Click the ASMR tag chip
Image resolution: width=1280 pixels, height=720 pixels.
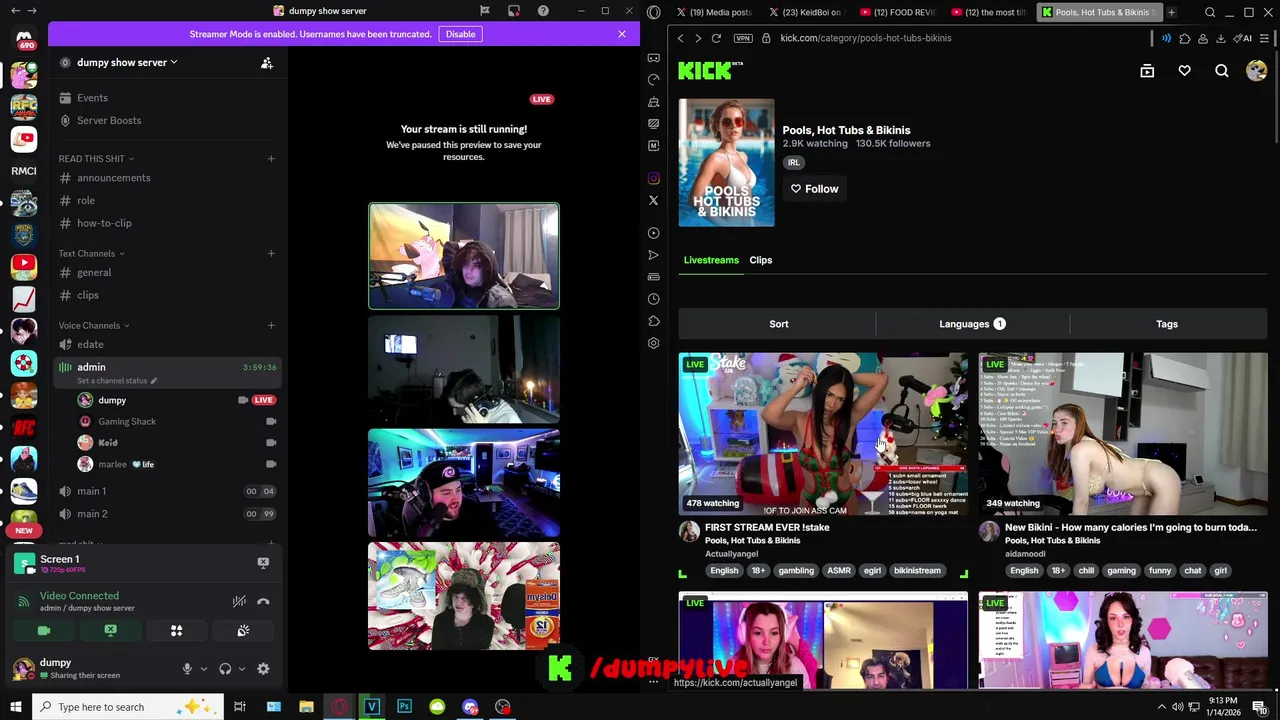tap(839, 571)
